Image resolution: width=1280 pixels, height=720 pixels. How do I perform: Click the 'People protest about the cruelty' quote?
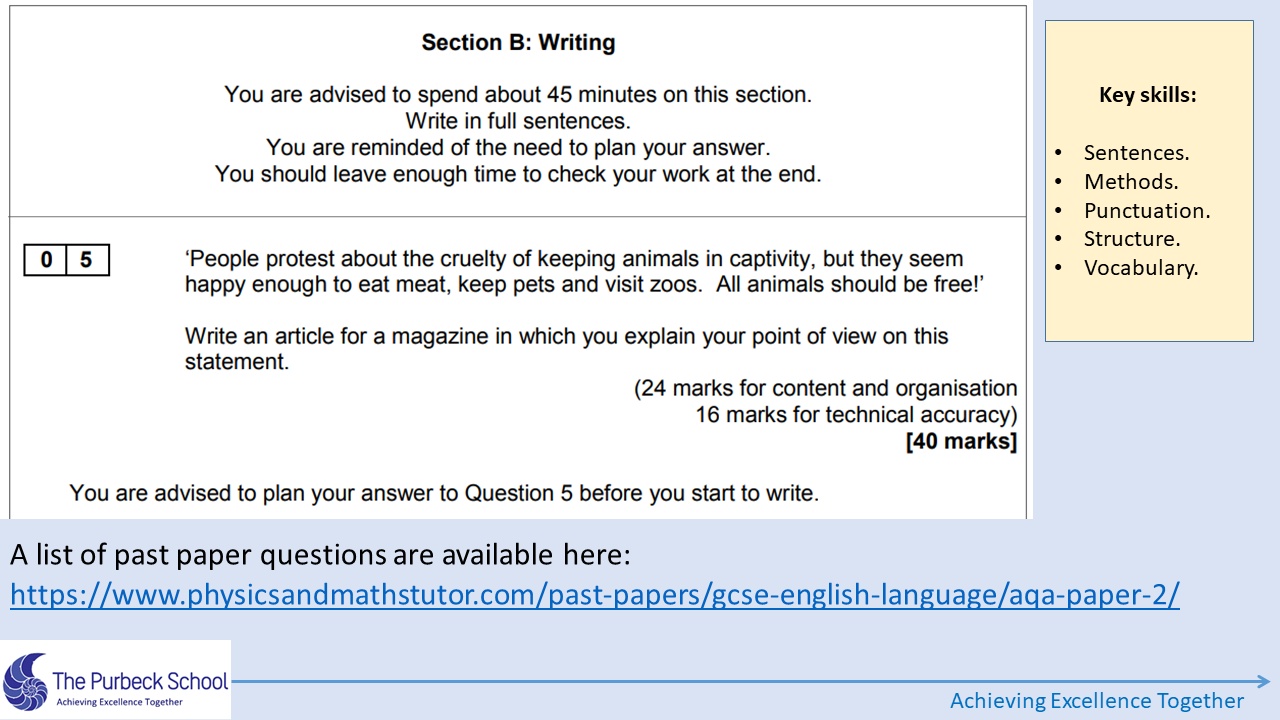click(585, 272)
